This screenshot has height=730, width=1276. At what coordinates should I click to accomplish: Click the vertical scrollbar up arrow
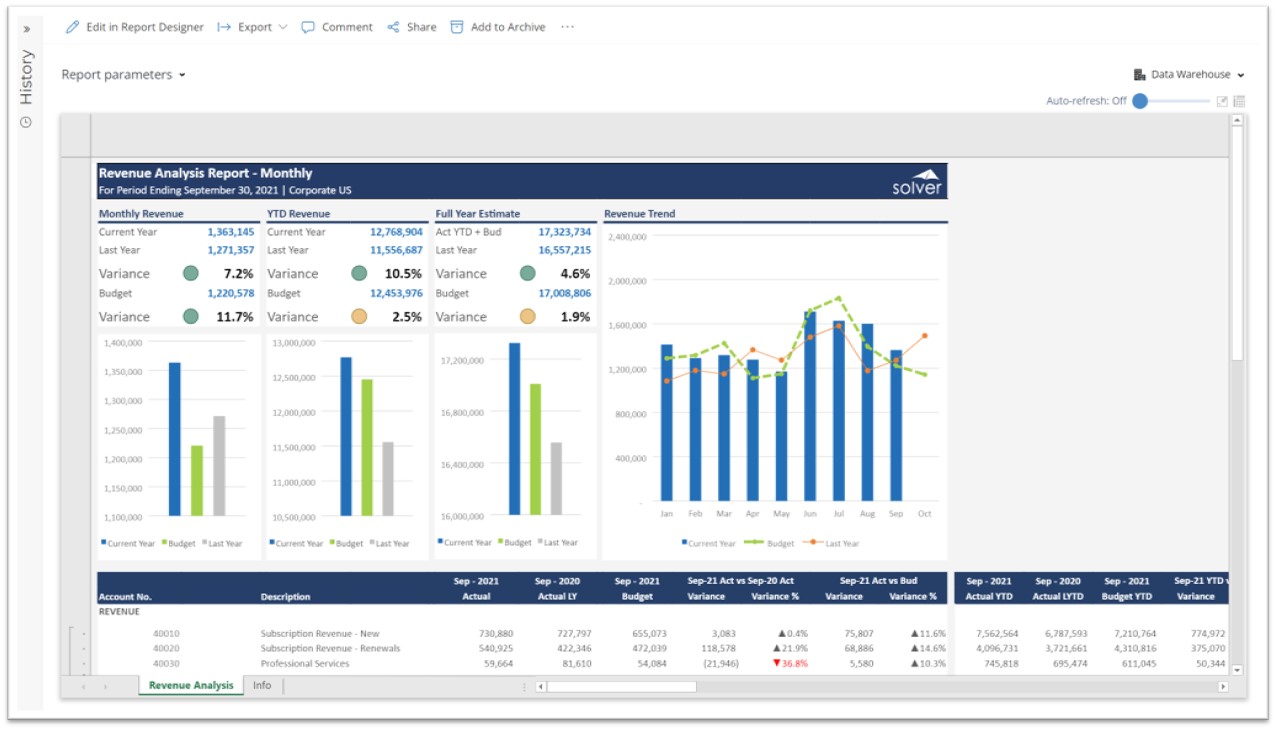(1237, 120)
